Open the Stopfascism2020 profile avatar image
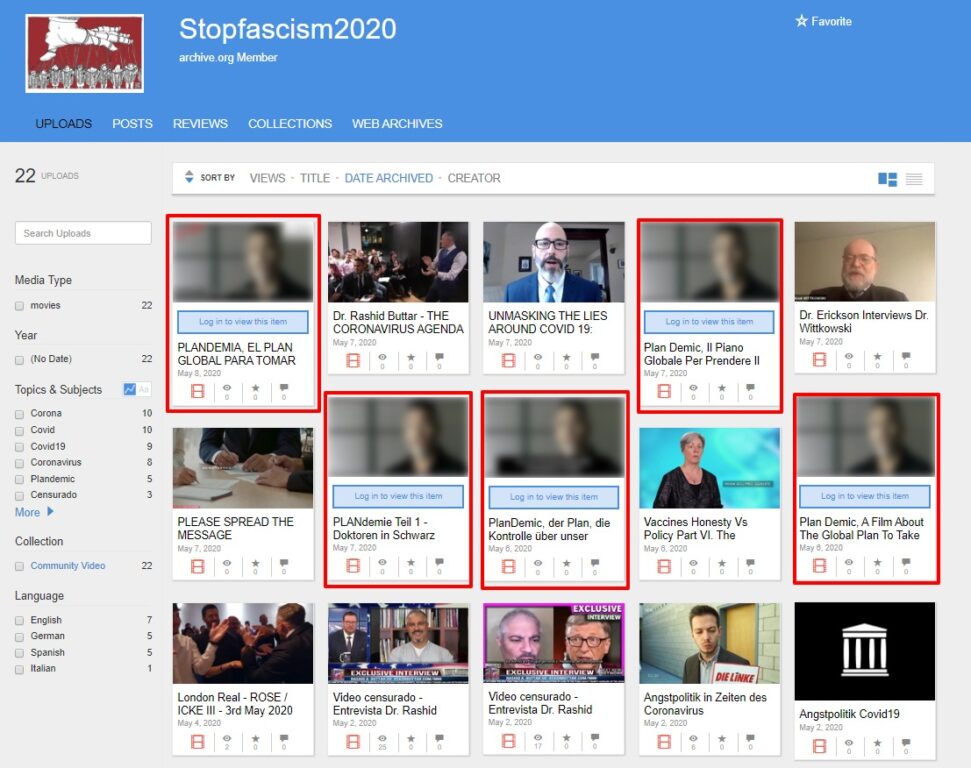The image size is (971, 768). pyautogui.click(x=85, y=53)
